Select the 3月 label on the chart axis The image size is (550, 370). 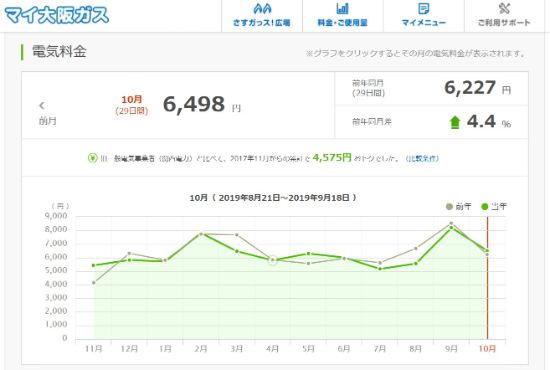coord(237,349)
